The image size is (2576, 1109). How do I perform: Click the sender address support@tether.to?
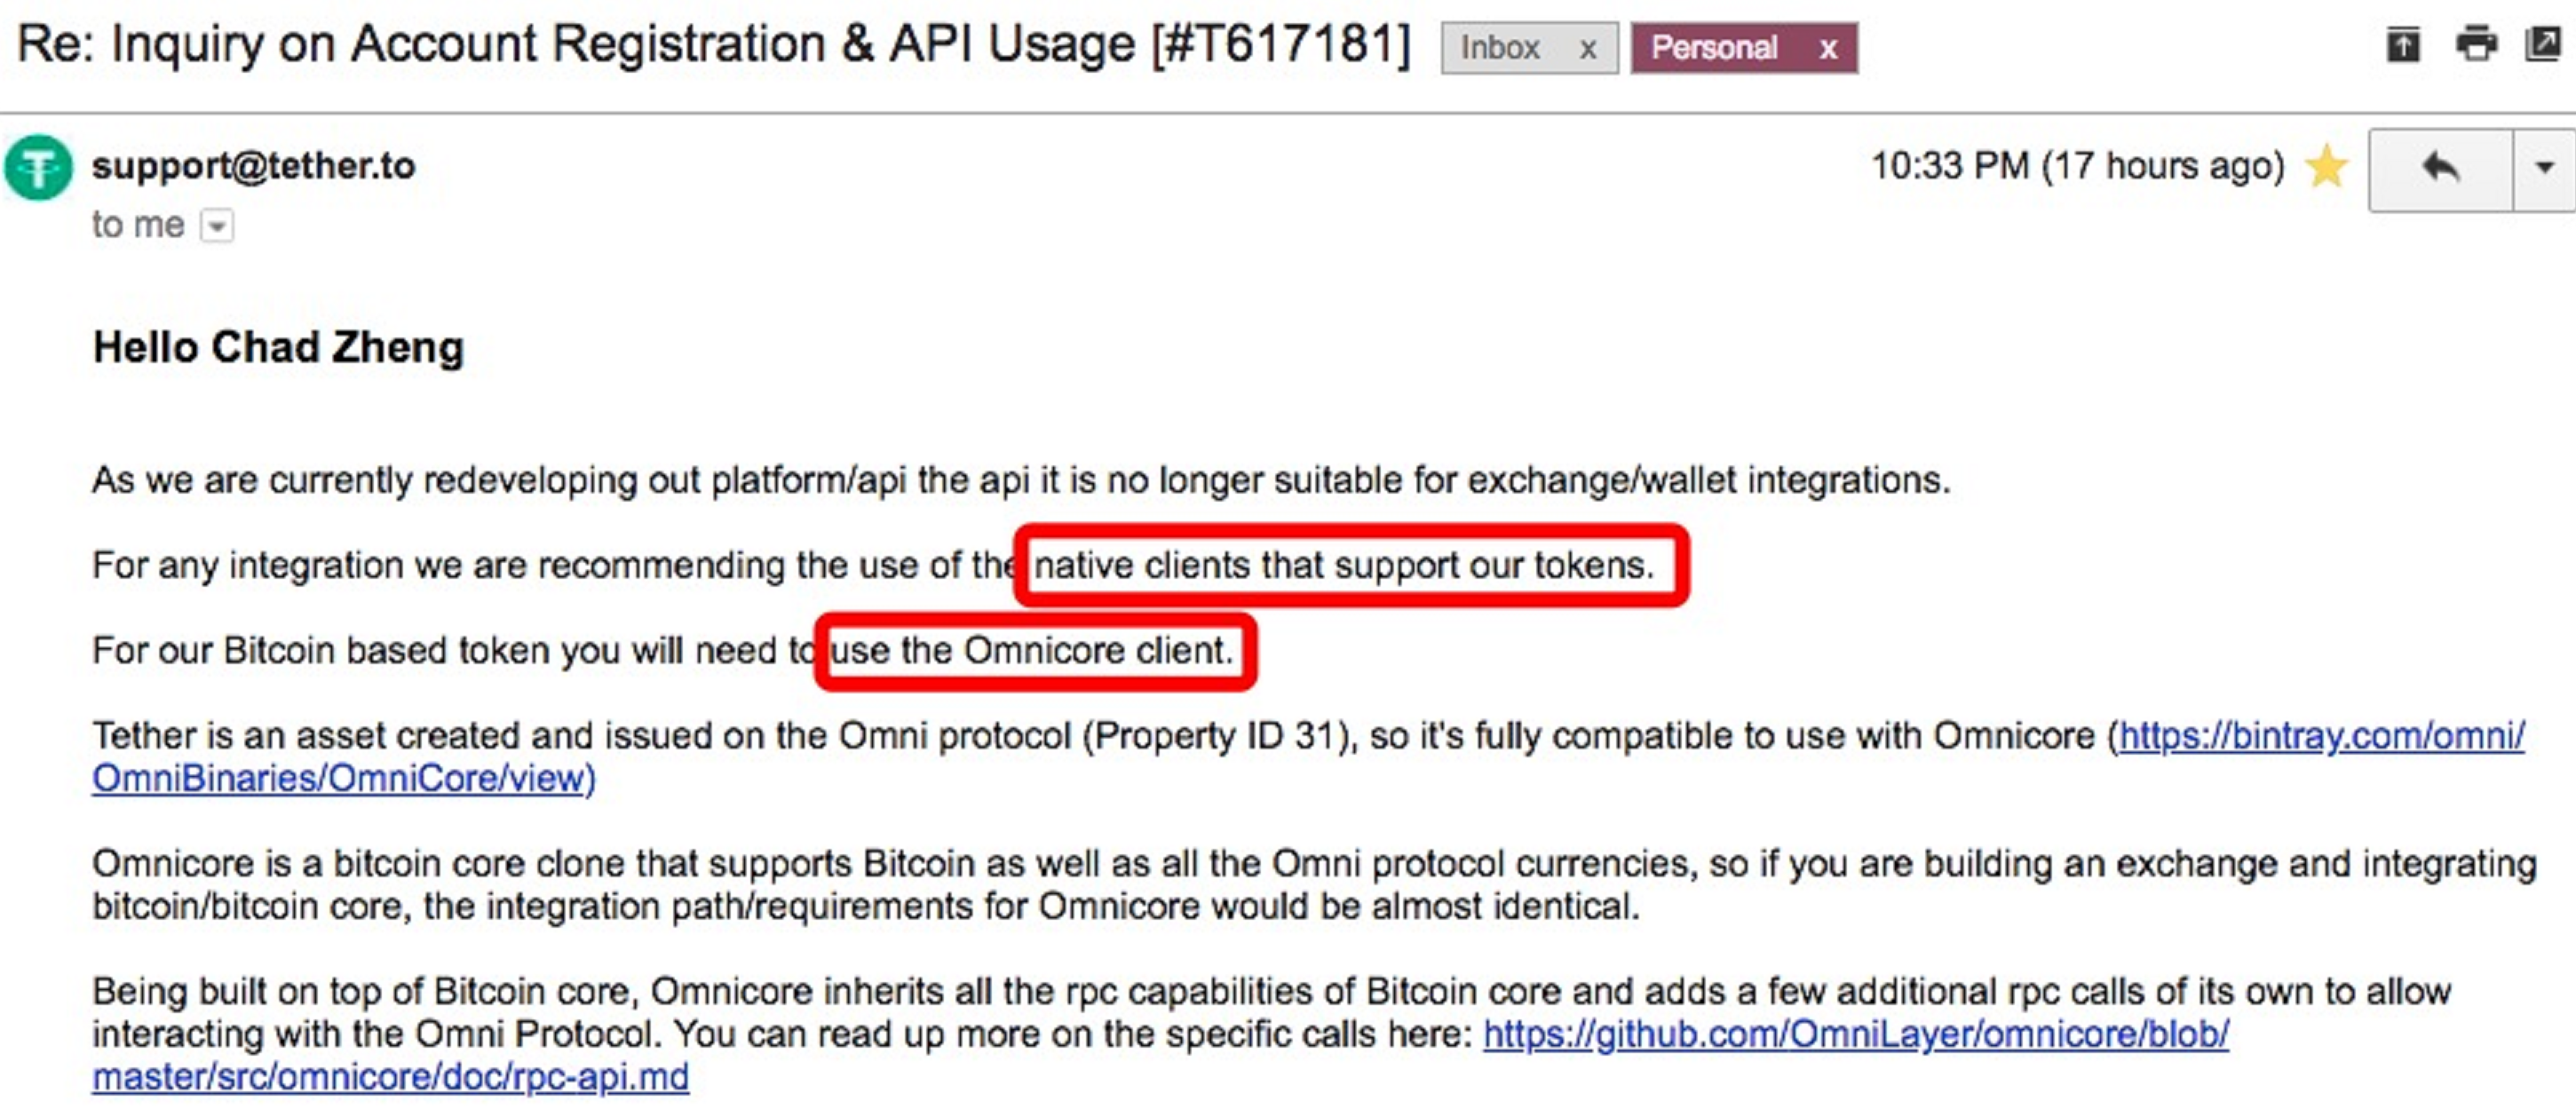click(x=254, y=166)
